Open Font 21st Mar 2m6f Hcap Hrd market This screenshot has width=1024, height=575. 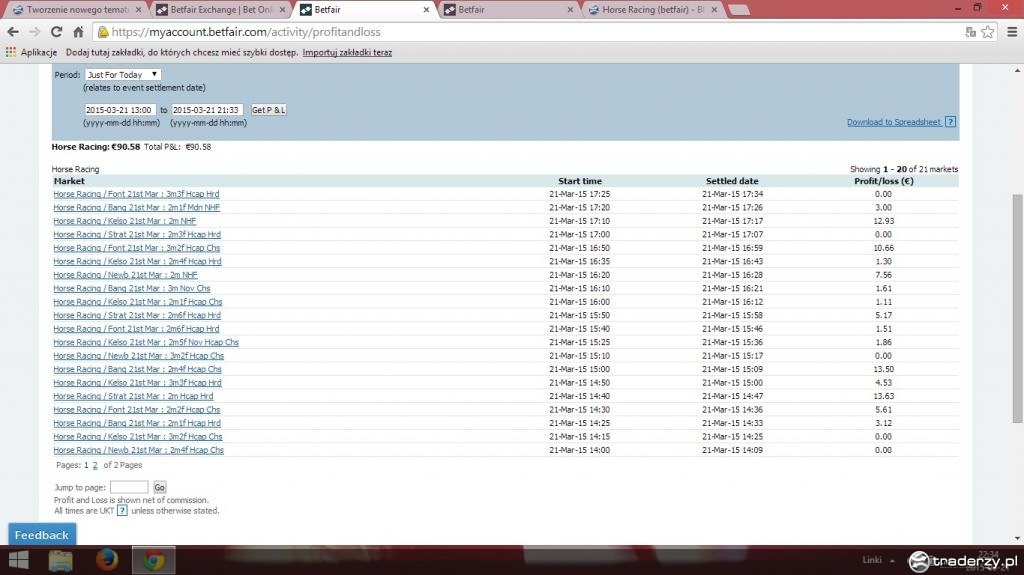point(136,329)
